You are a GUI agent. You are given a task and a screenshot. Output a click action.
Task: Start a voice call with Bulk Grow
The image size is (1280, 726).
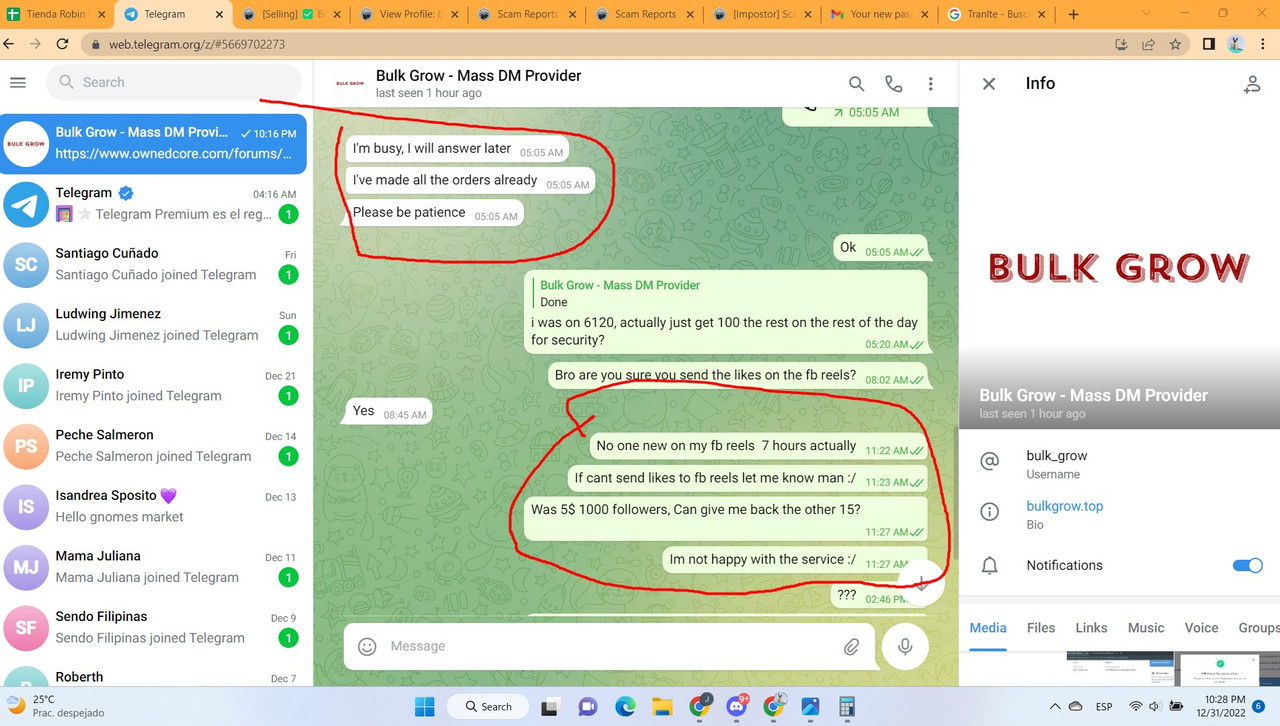[893, 84]
